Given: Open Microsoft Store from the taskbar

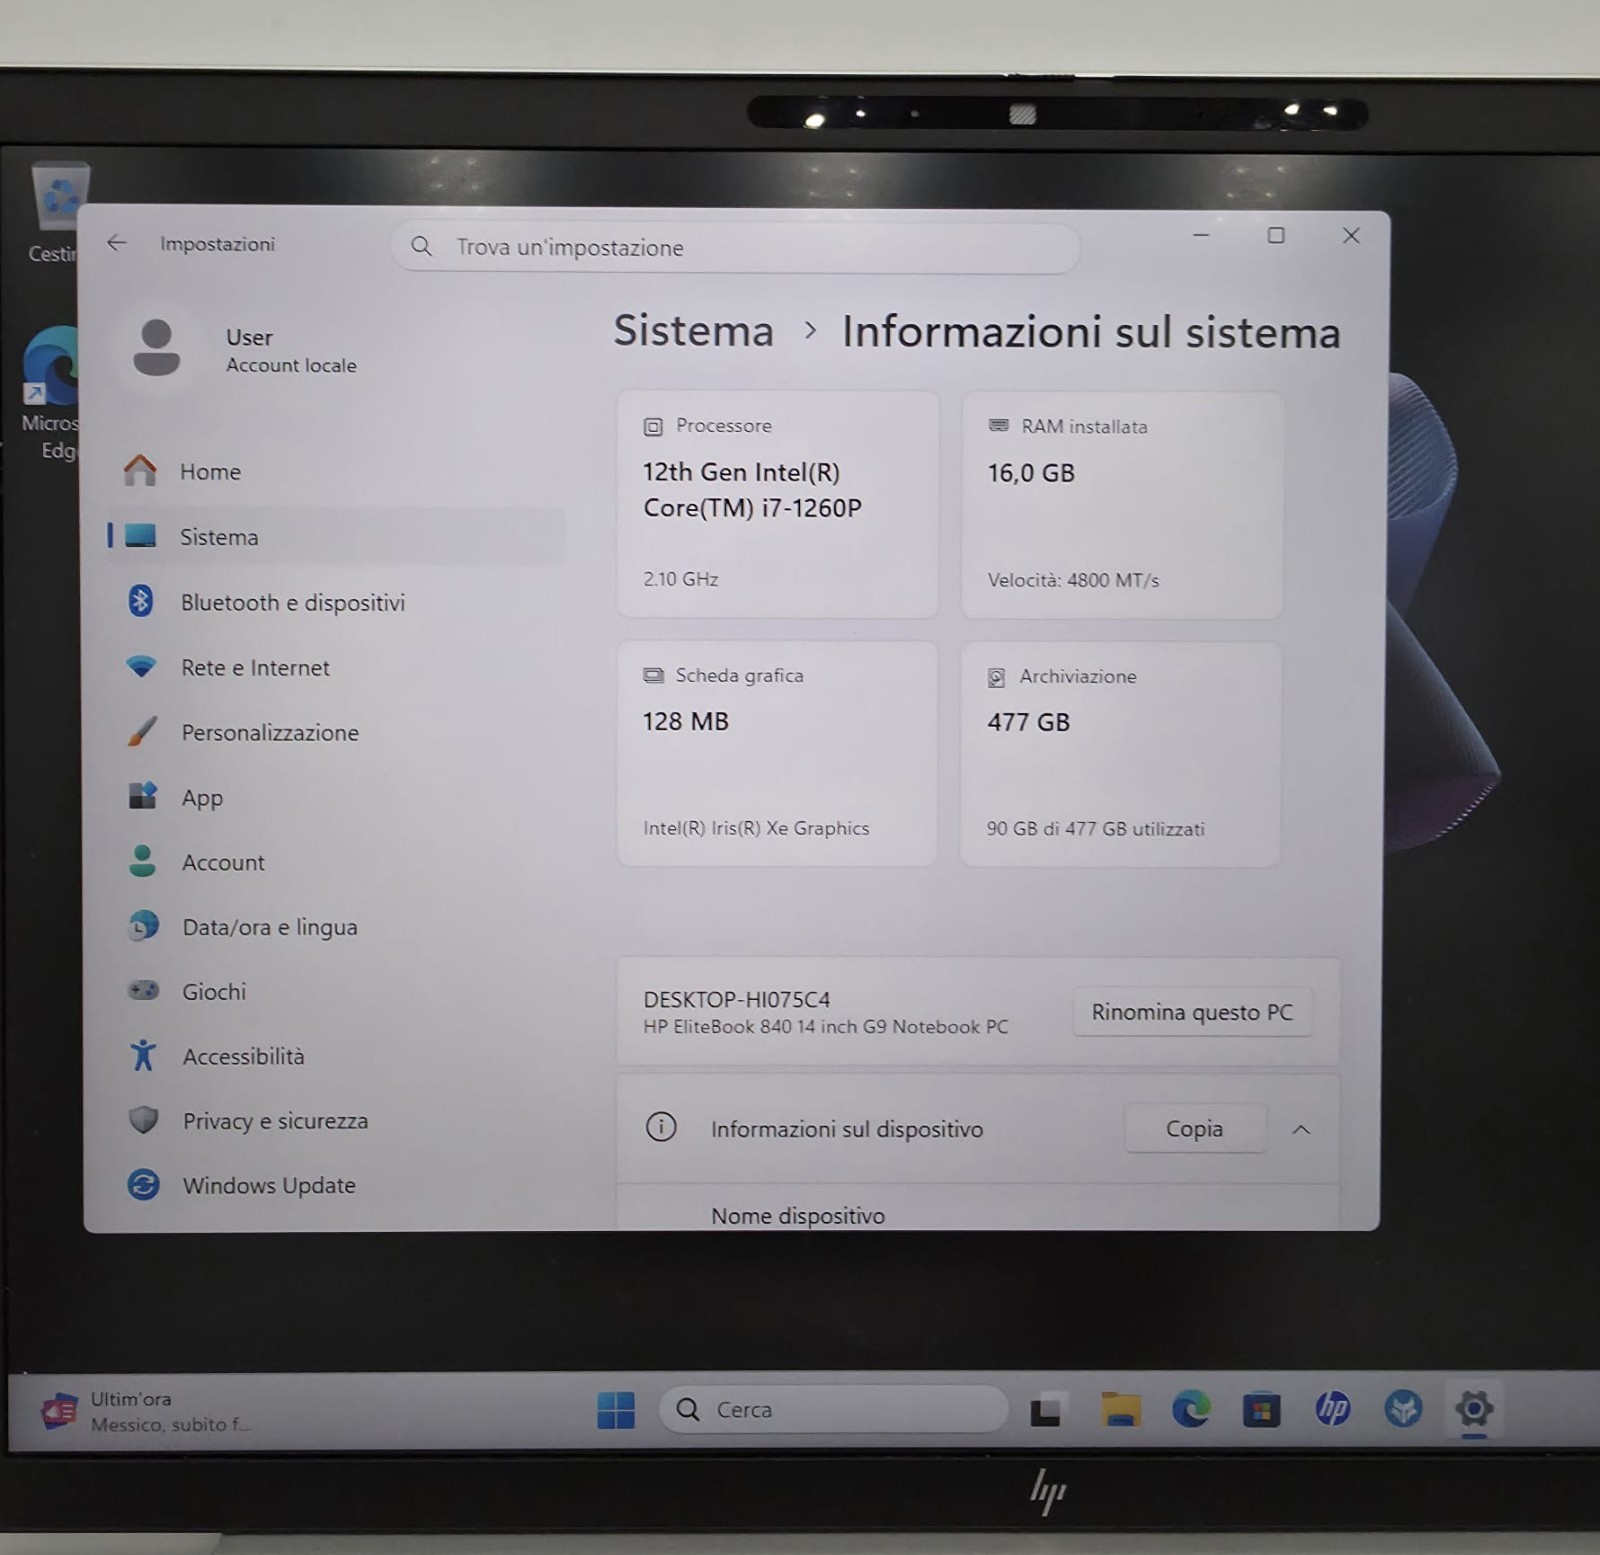Looking at the screenshot, I should [x=1261, y=1410].
